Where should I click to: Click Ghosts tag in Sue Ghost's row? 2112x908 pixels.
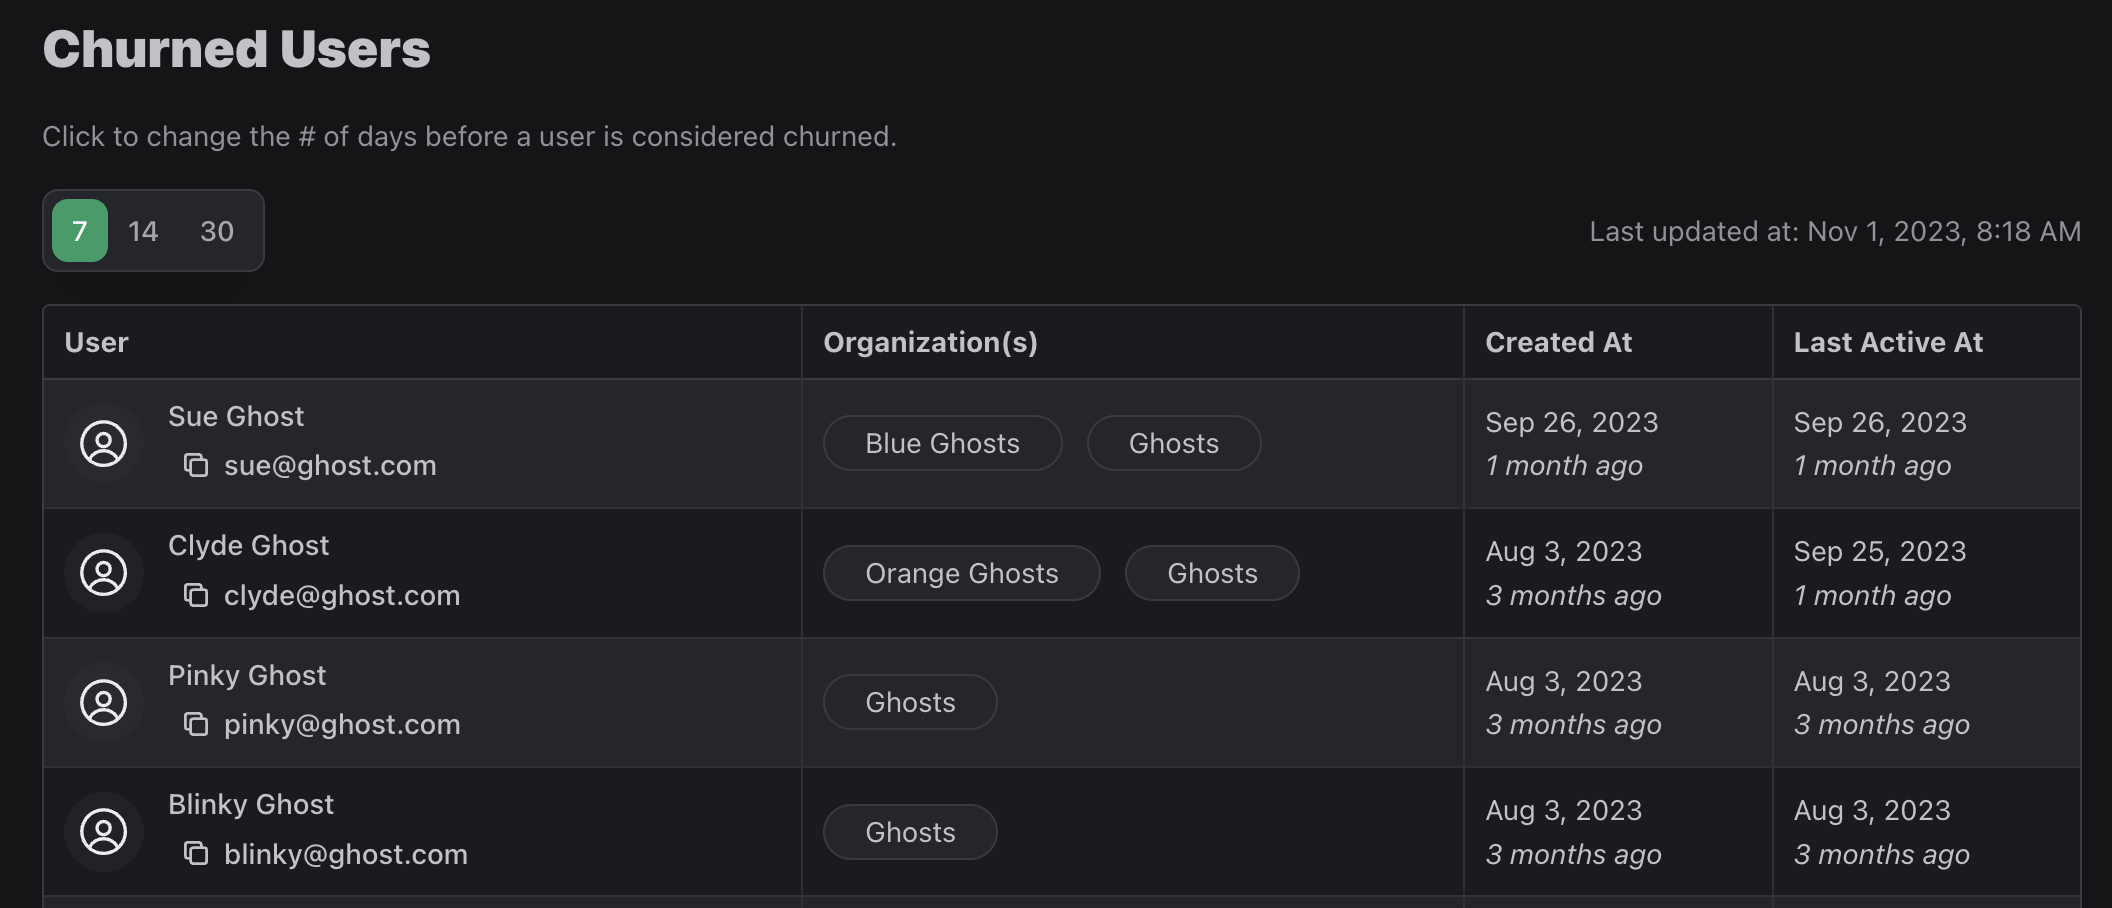tap(1173, 444)
